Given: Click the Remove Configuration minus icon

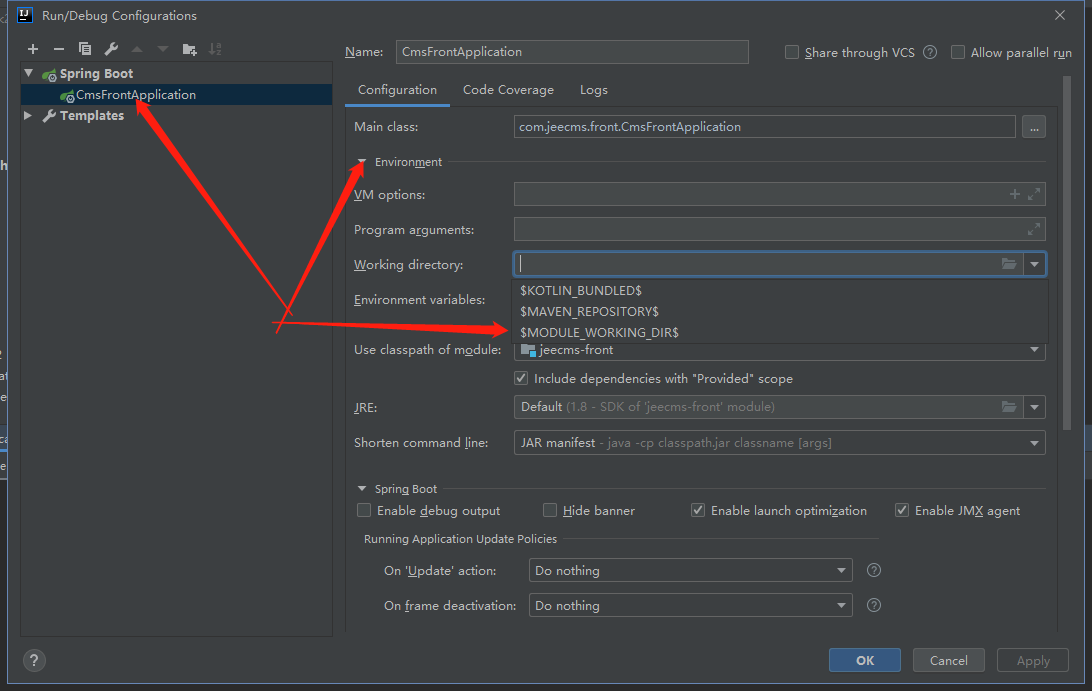Looking at the screenshot, I should pyautogui.click(x=59, y=49).
